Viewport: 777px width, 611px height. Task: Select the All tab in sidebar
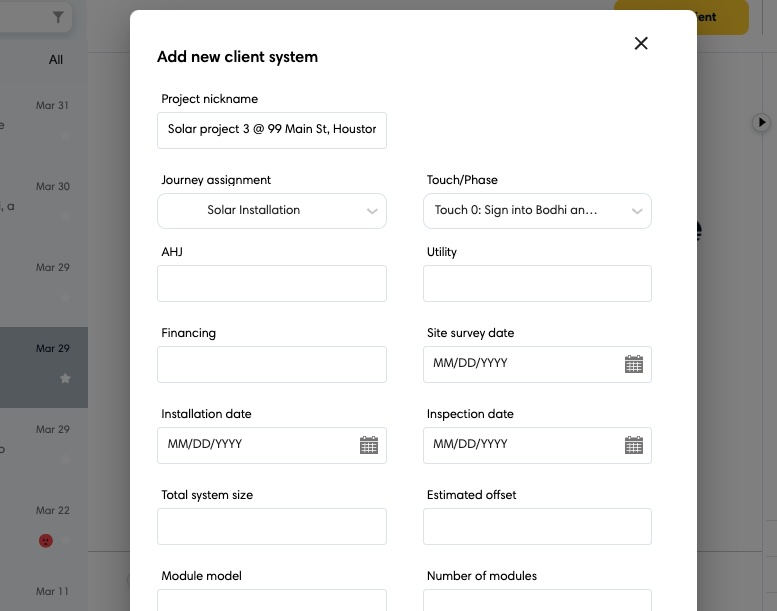pyautogui.click(x=56, y=60)
